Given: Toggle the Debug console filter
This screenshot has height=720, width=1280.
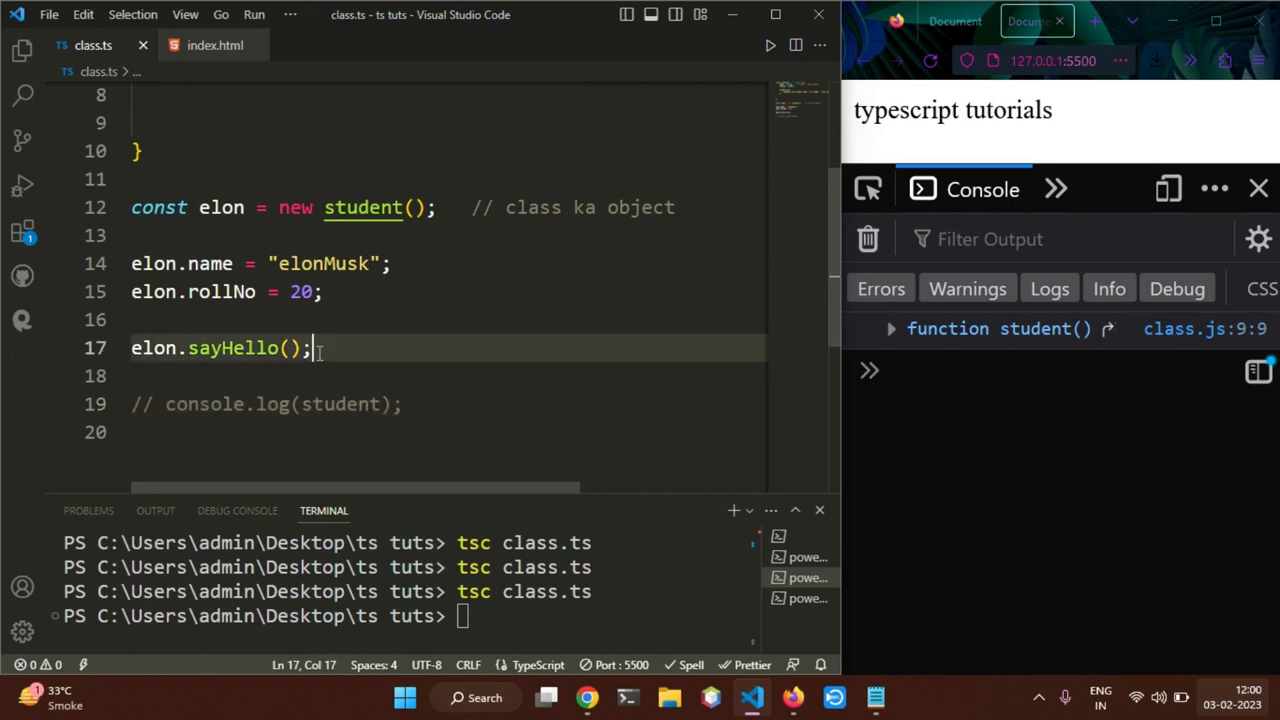Looking at the screenshot, I should [1177, 289].
